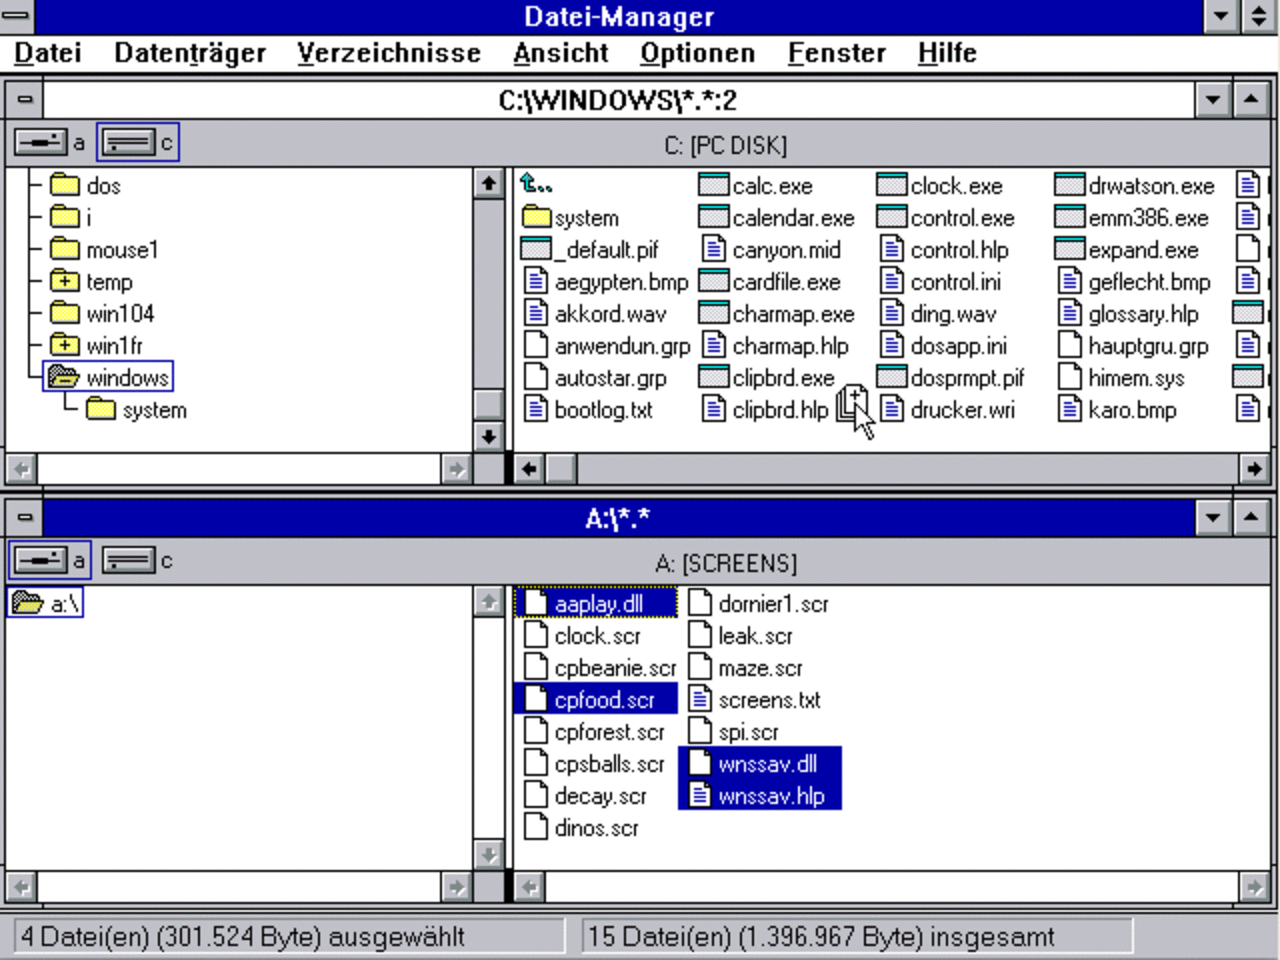Open the Datenträger menu
1280x960 pixels.
[x=190, y=52]
